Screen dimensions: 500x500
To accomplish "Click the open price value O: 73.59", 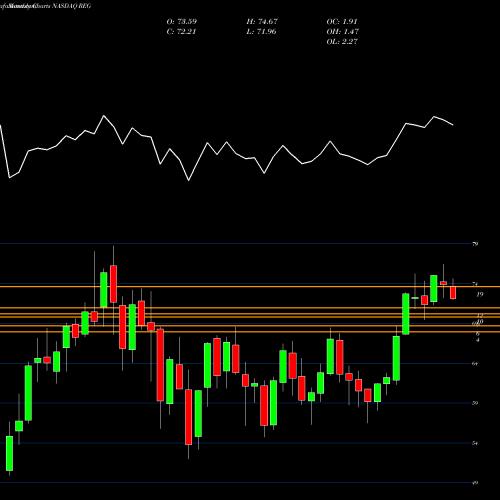I will (182, 22).
